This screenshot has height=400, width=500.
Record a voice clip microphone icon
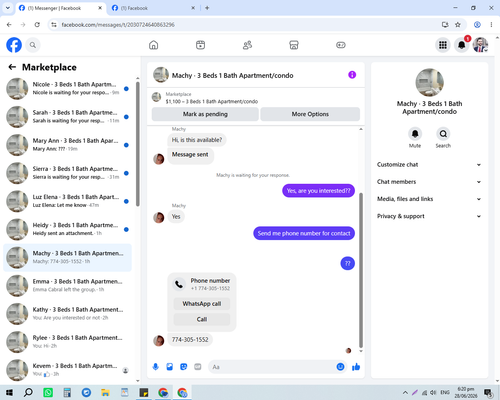point(156,367)
